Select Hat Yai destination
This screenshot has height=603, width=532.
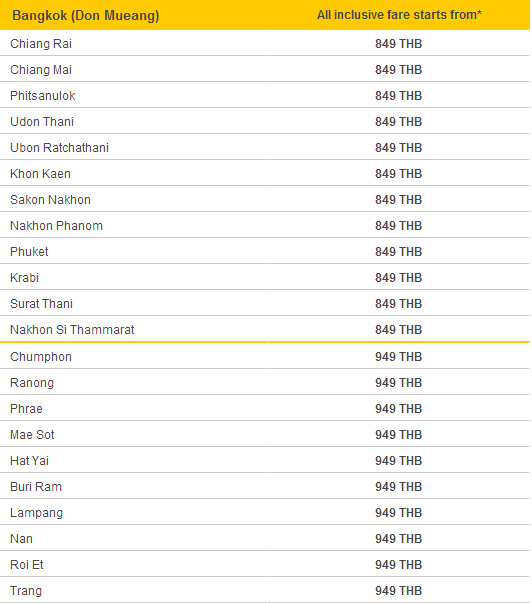(x=29, y=461)
